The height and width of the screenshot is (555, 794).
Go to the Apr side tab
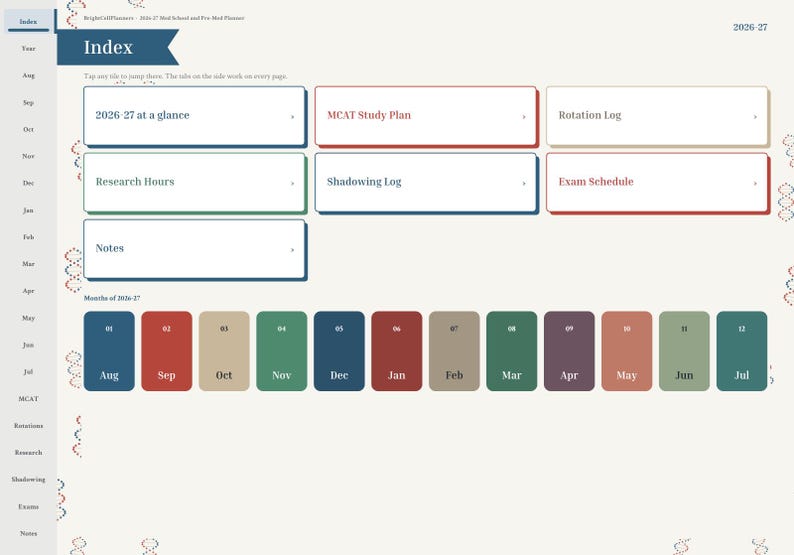point(28,291)
